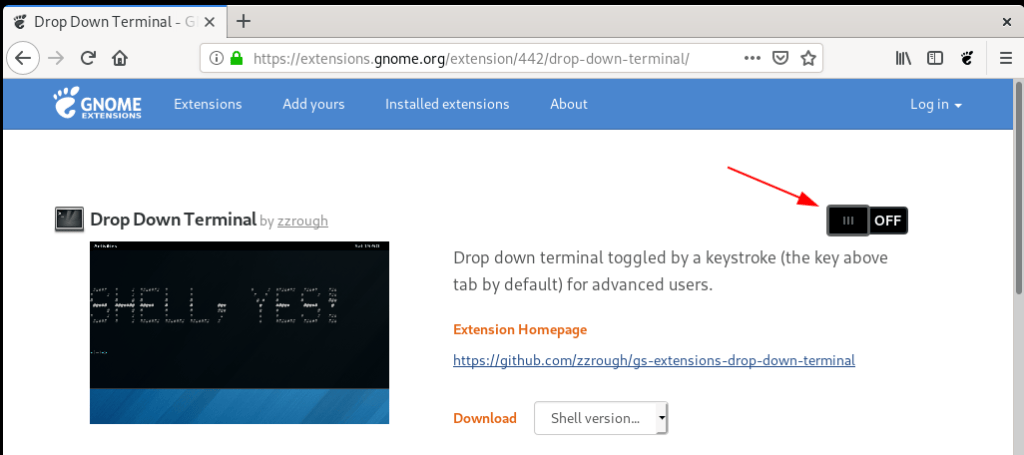This screenshot has width=1024, height=455.
Task: Click the GNOME Shell integration foot icon
Action: tap(967, 58)
